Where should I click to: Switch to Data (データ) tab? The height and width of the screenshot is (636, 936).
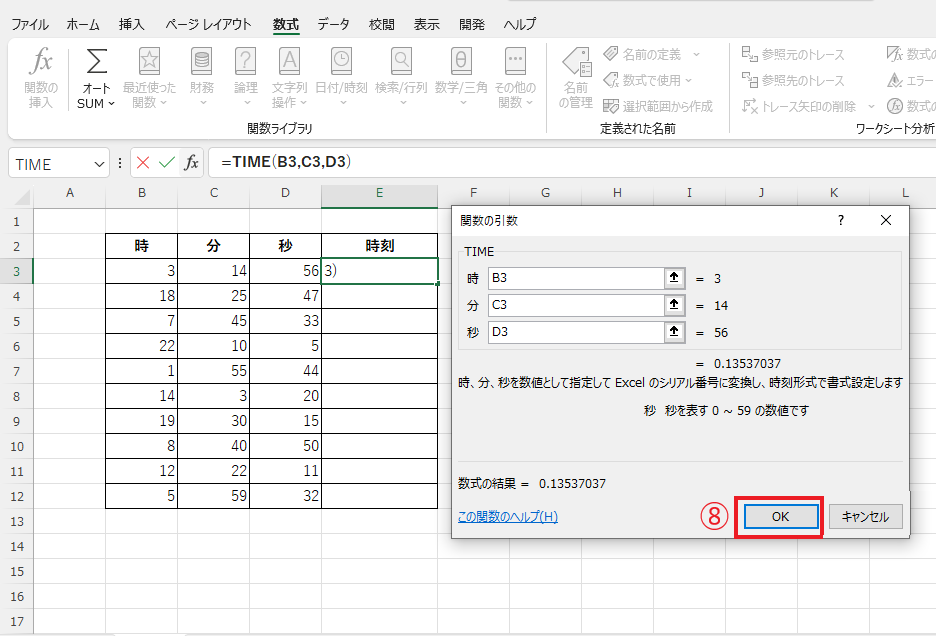click(333, 24)
